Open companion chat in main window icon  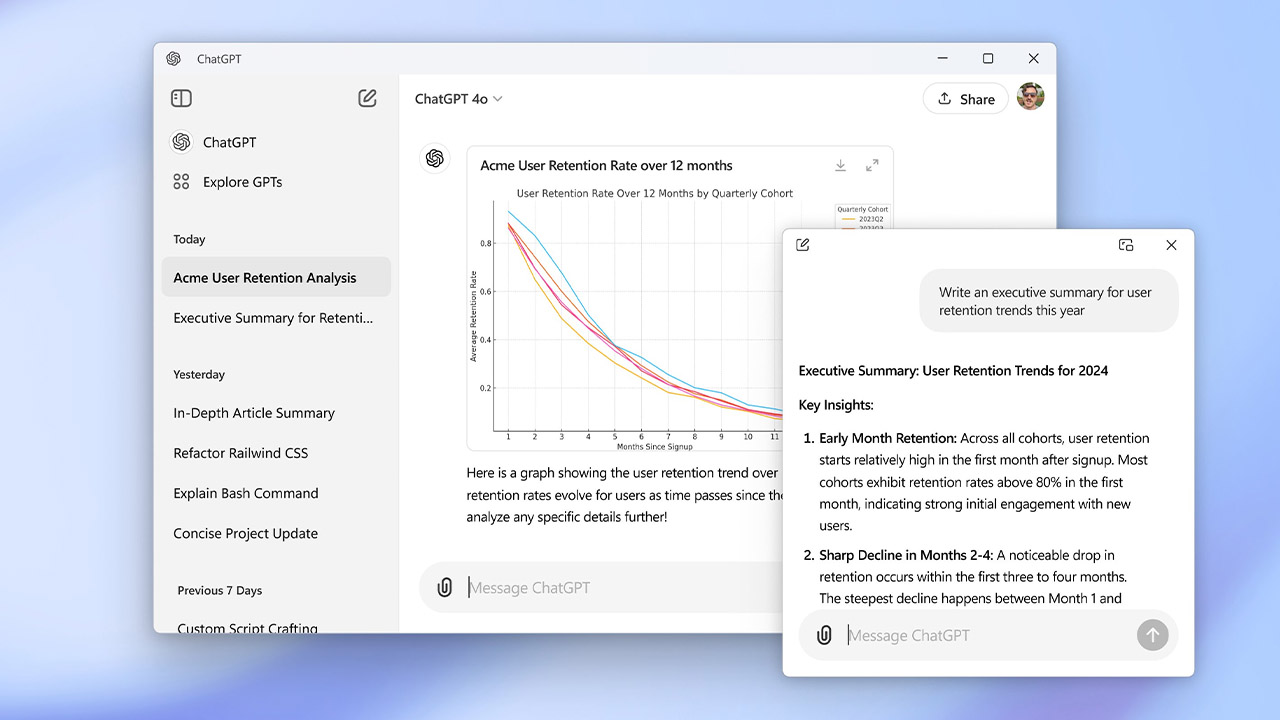click(1126, 245)
